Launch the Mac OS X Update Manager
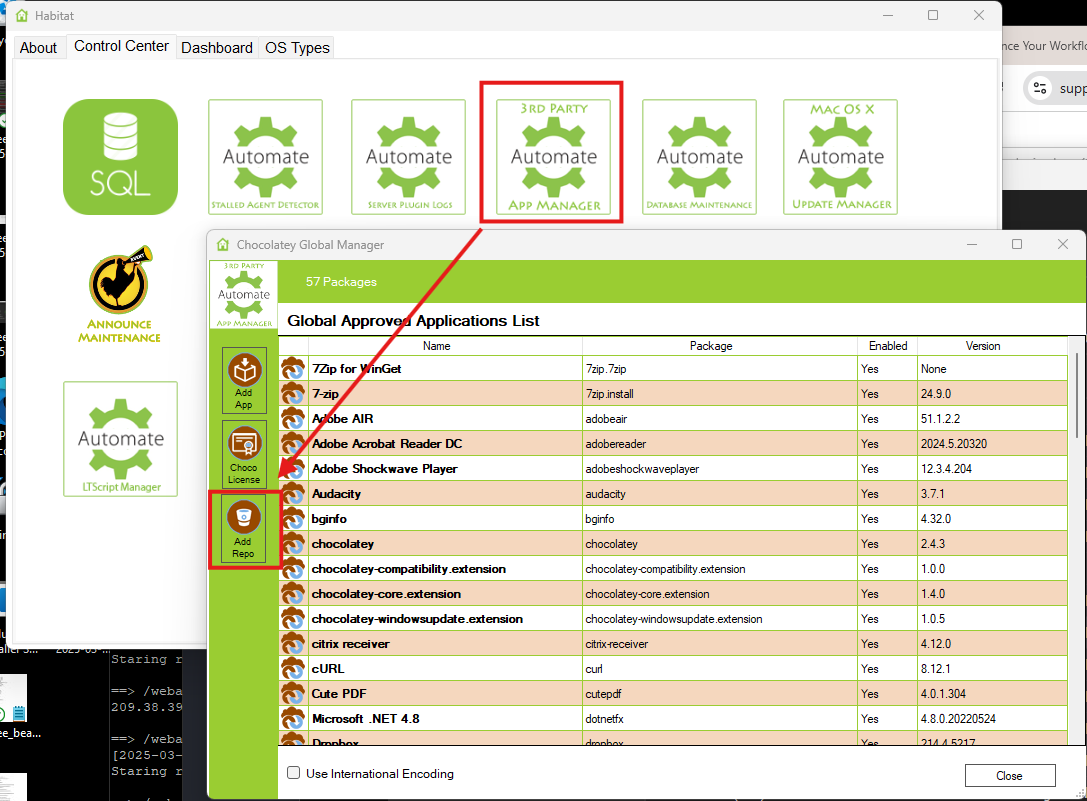Screen dimensions: 1087x801 (840, 157)
